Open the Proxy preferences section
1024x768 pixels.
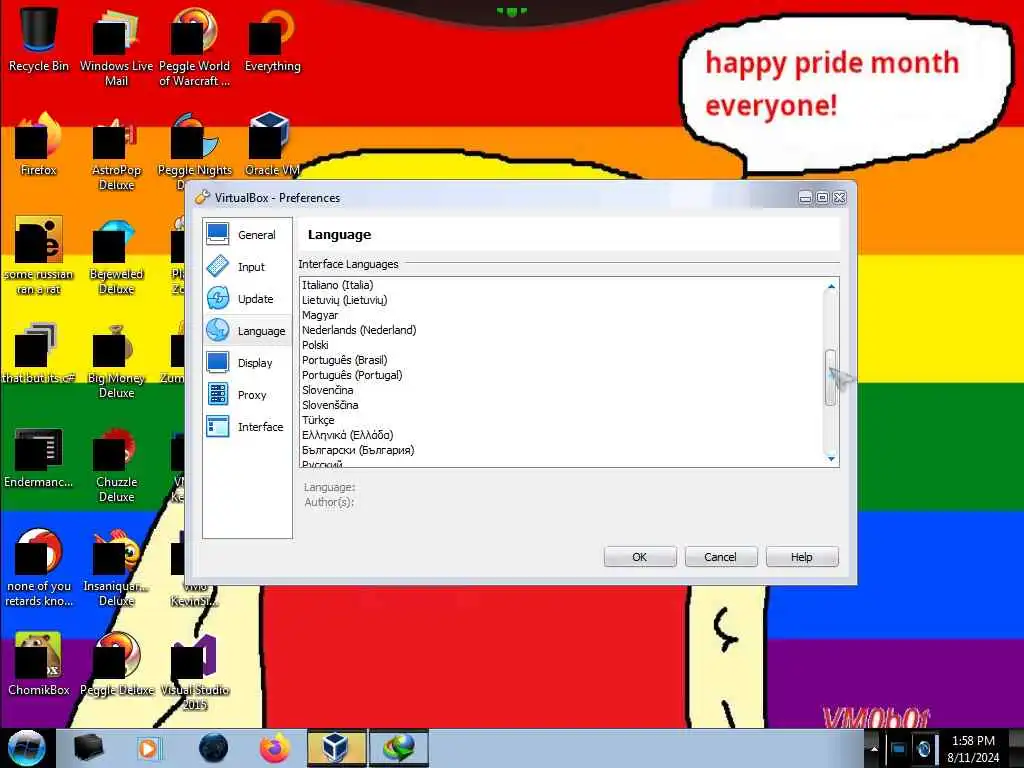pos(247,394)
